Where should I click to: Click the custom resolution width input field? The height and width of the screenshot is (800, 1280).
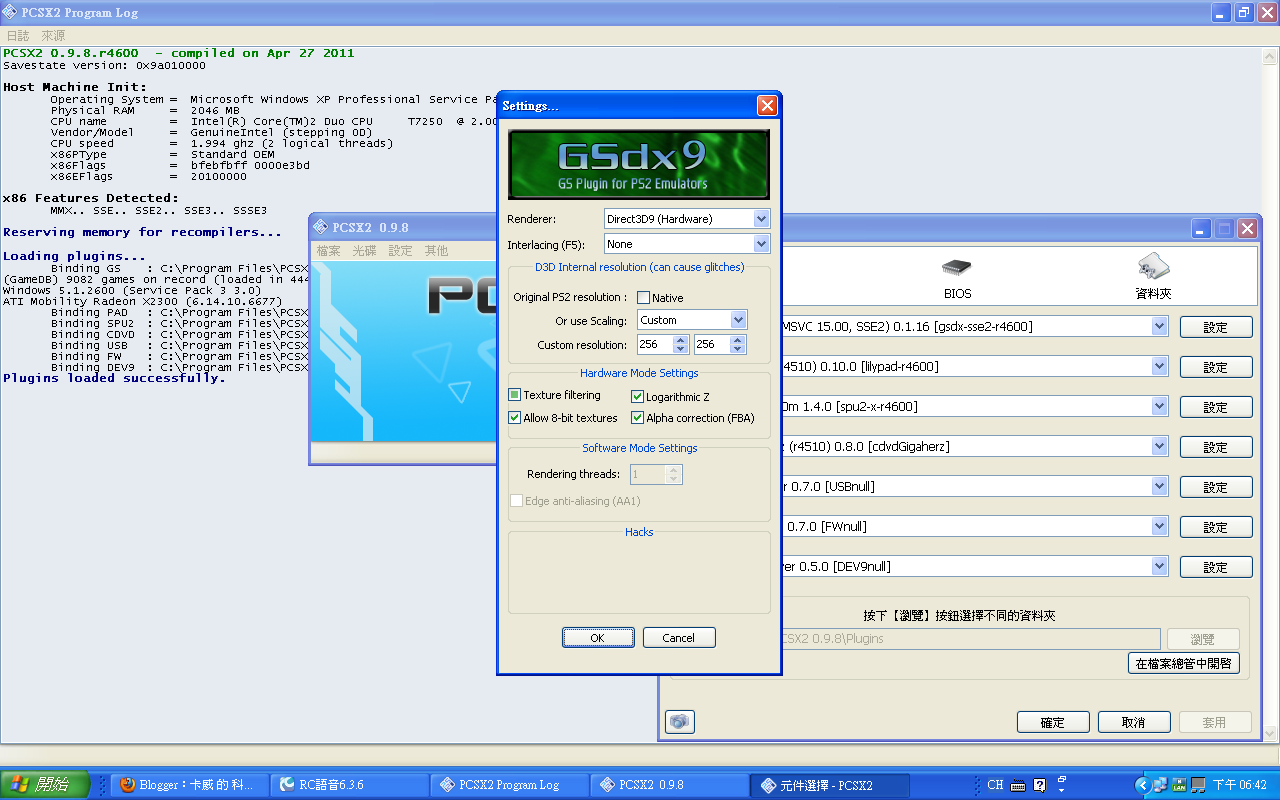coord(655,344)
